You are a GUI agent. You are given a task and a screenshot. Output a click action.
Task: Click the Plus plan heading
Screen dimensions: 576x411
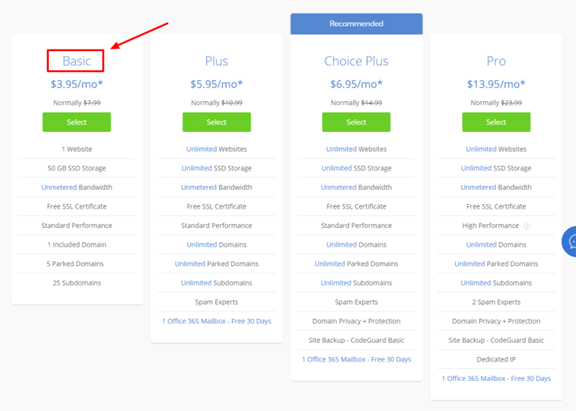point(216,61)
